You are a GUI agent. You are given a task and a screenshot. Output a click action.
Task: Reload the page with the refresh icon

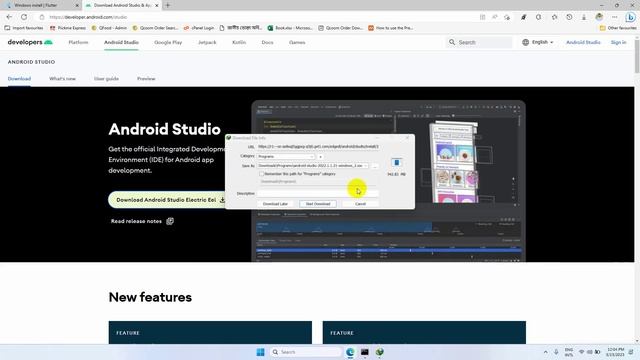pyautogui.click(x=24, y=17)
